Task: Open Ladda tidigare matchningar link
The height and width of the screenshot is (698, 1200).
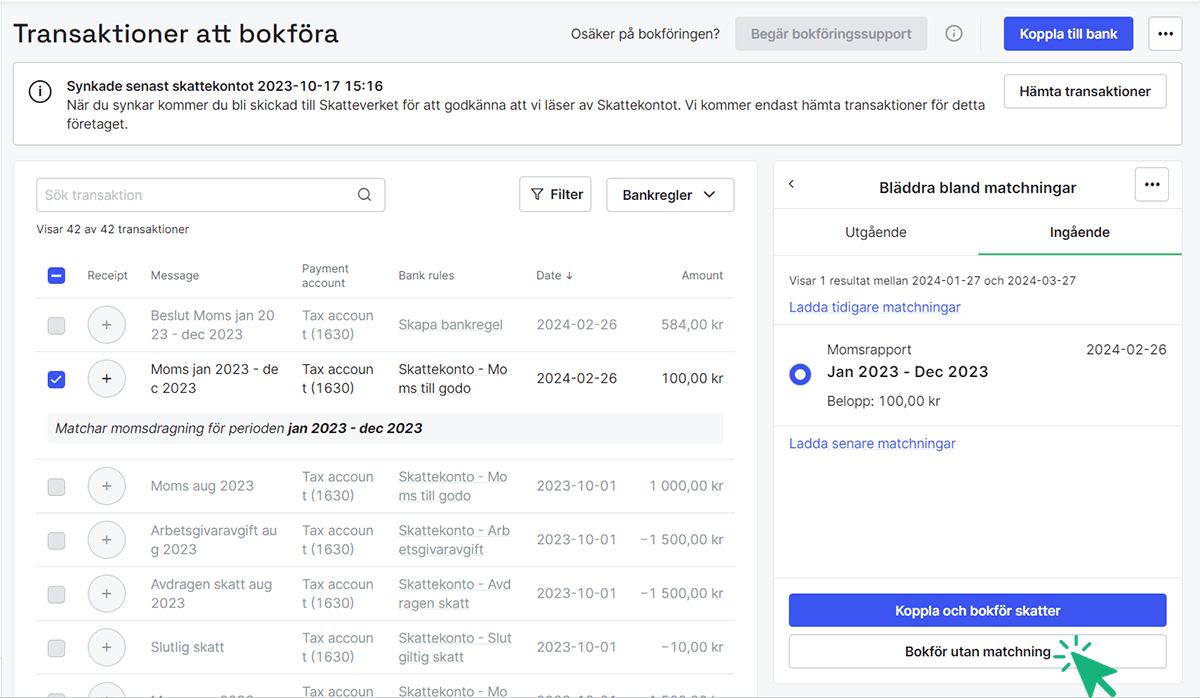Action: click(874, 307)
